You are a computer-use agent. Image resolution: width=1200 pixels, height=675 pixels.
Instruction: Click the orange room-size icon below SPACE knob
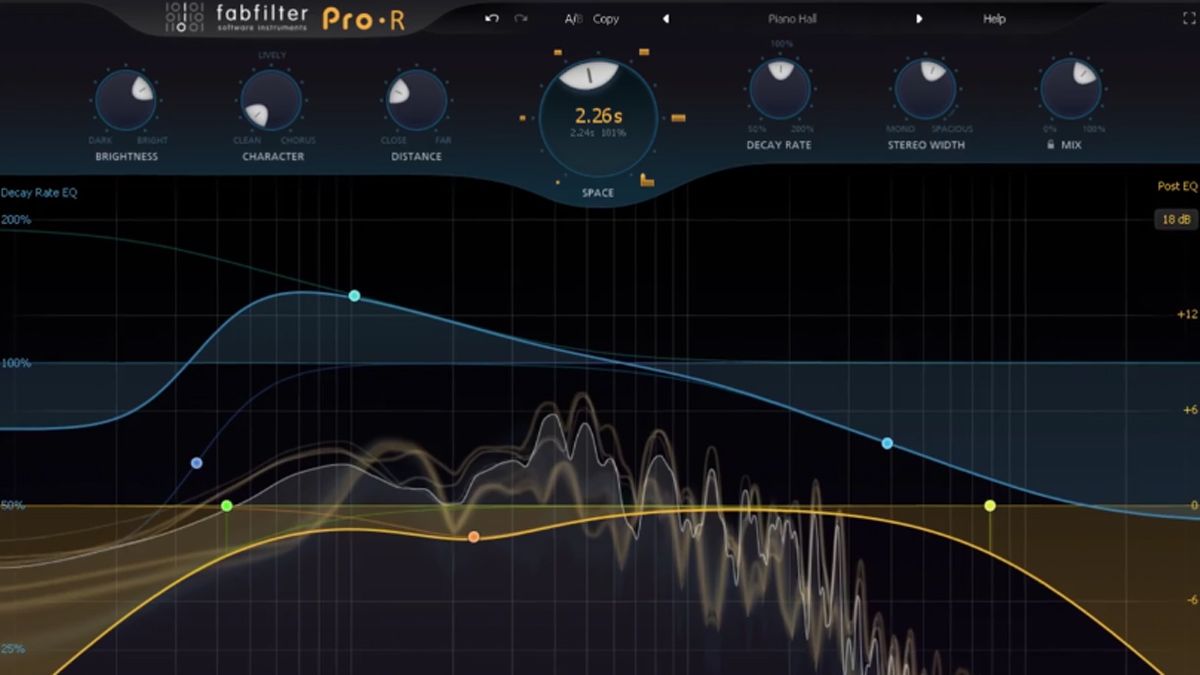click(x=648, y=180)
